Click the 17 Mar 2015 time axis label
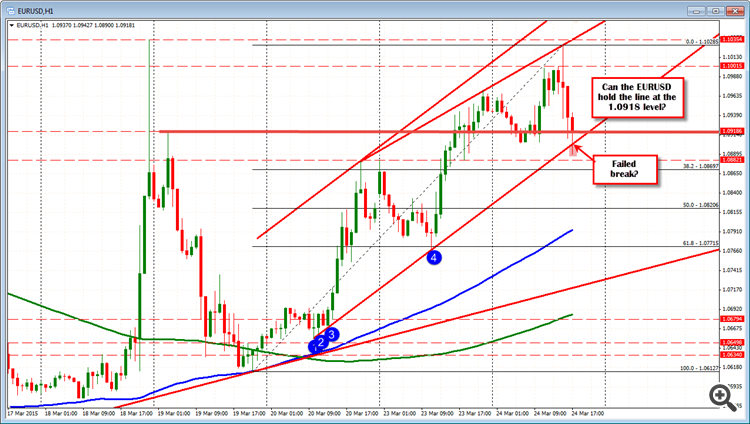 [22, 413]
